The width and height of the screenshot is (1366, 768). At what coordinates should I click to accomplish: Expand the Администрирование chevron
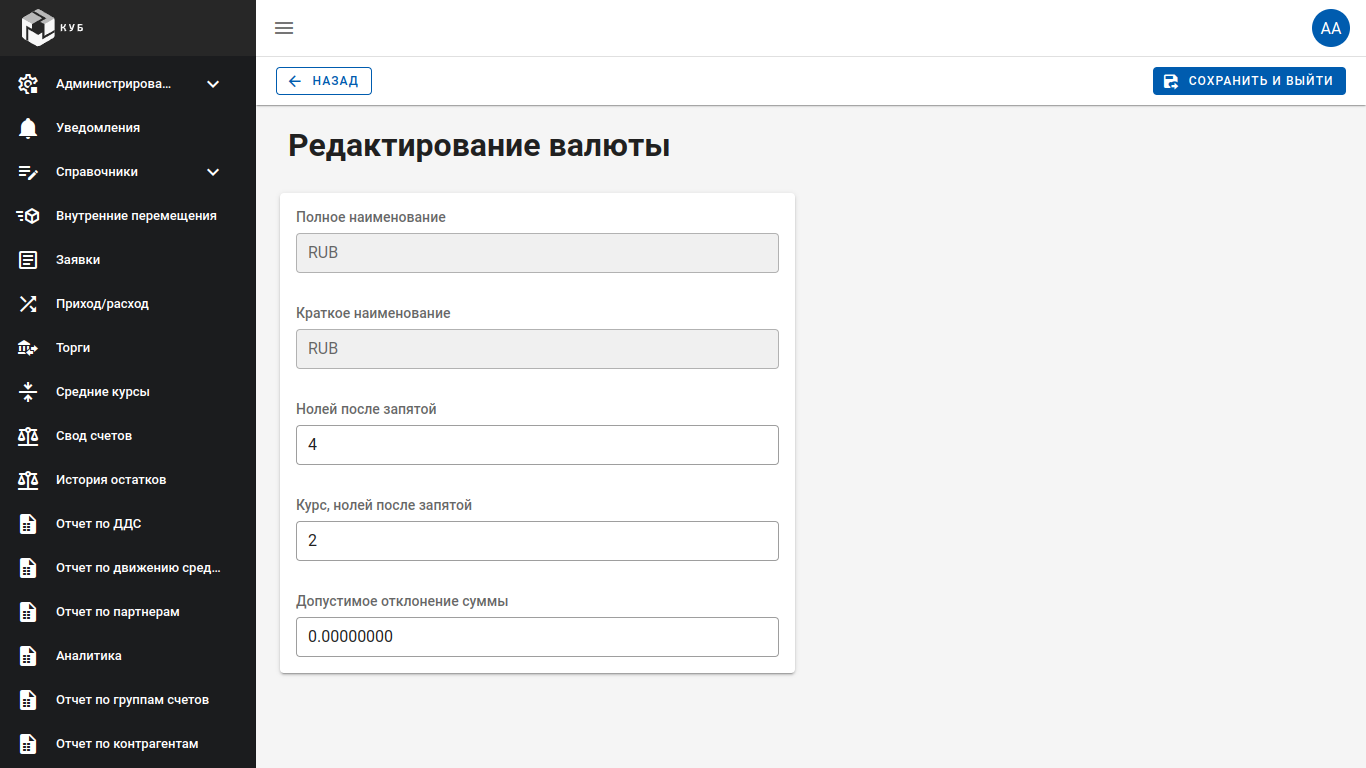(x=213, y=84)
